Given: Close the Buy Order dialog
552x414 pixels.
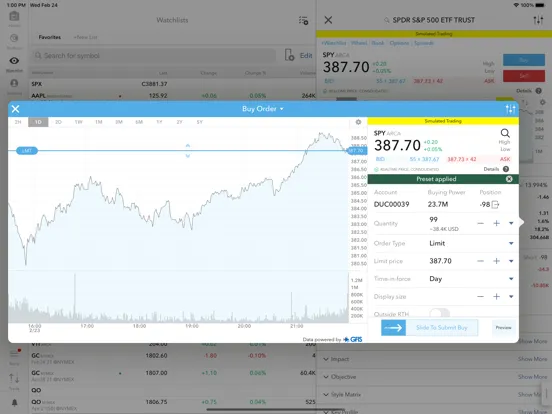Looking at the screenshot, I should [15, 109].
